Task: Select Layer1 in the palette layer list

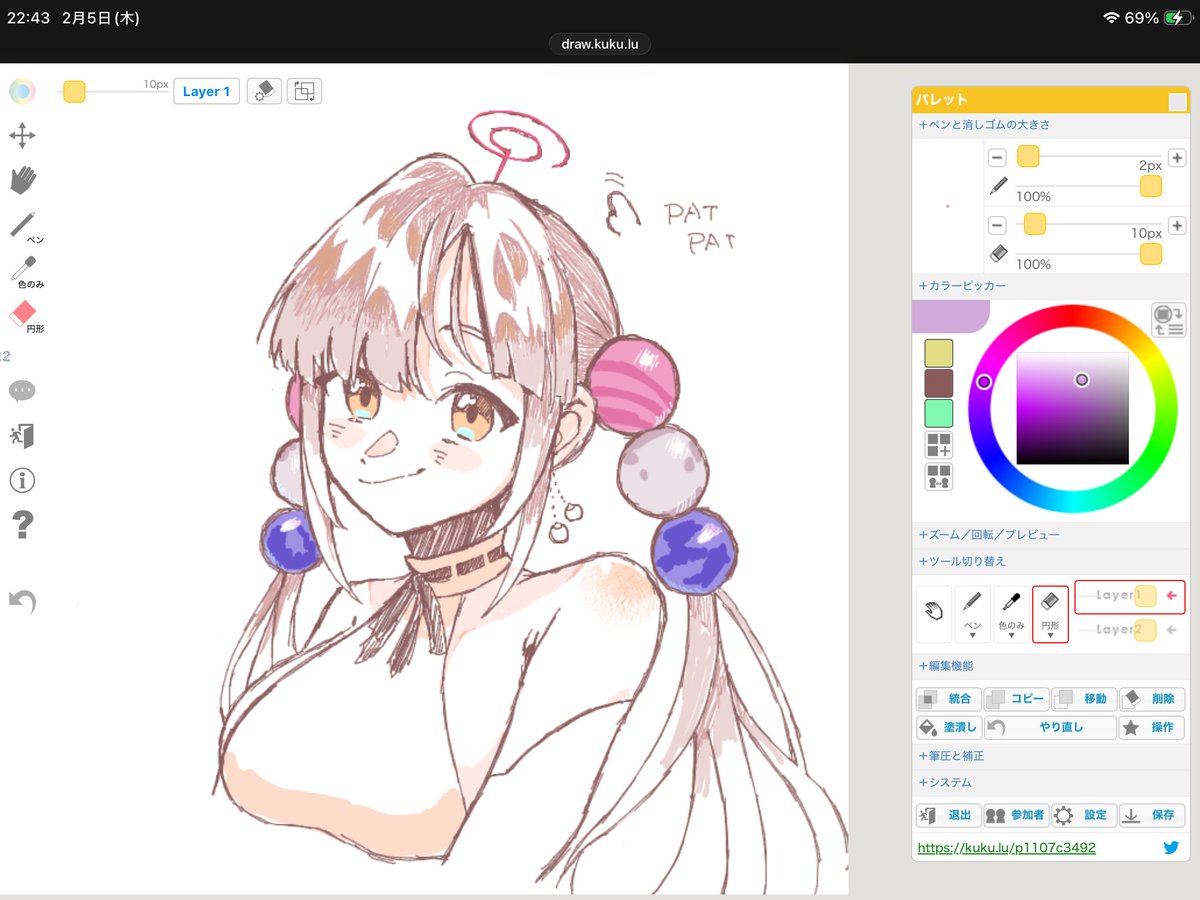Action: pos(1130,597)
